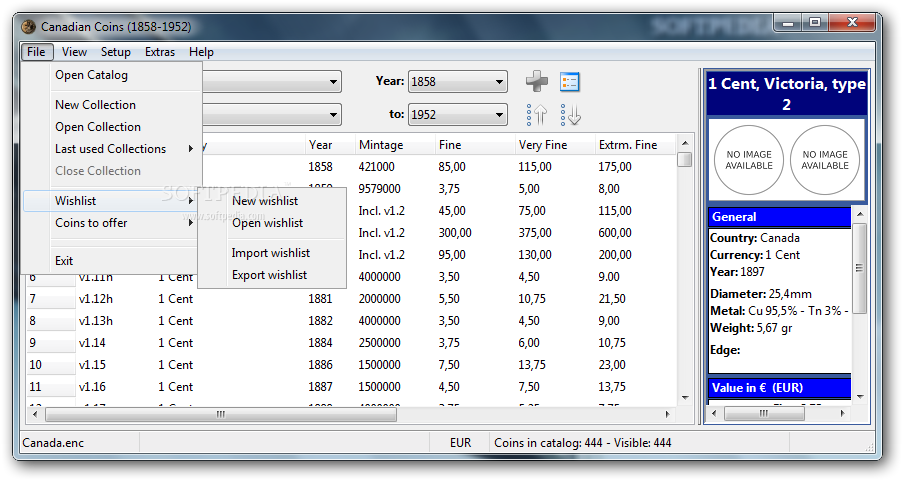Viewport: 903px width, 481px height.
Task: Sort by the Year column header
Action: tap(330, 145)
